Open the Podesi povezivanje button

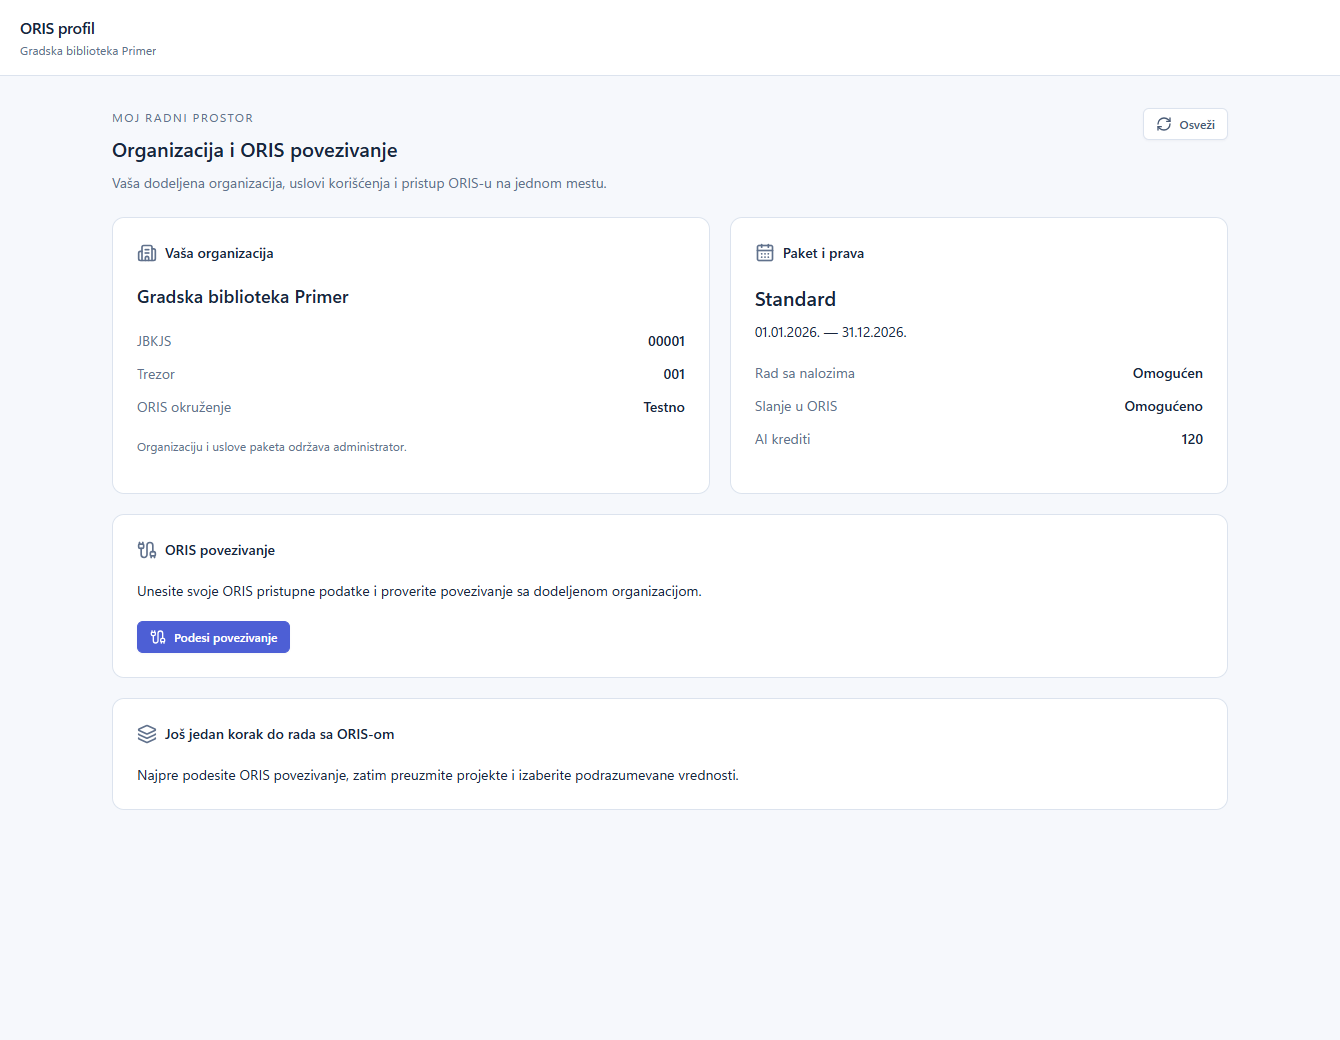[213, 637]
